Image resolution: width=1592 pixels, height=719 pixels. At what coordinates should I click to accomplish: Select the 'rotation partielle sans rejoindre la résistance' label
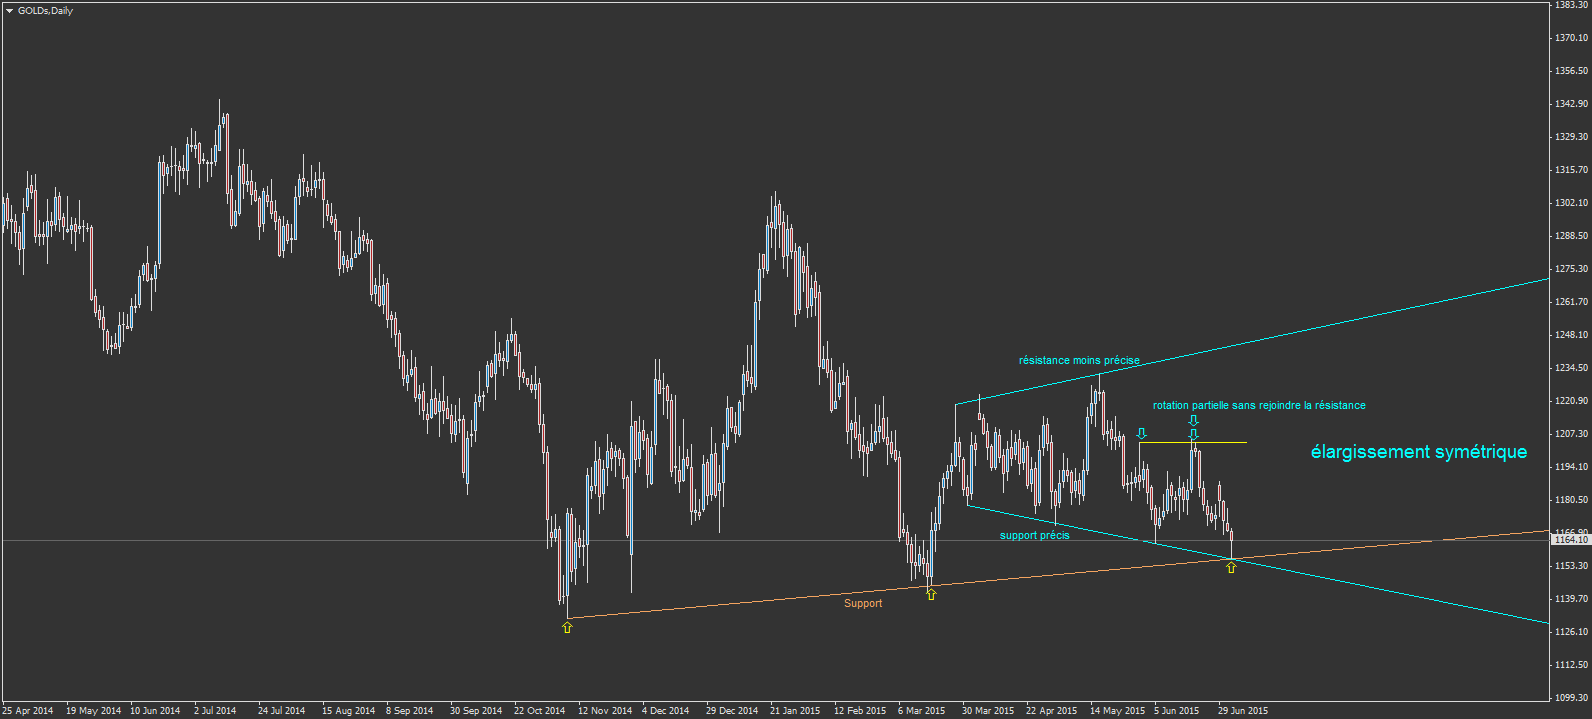pos(1259,405)
